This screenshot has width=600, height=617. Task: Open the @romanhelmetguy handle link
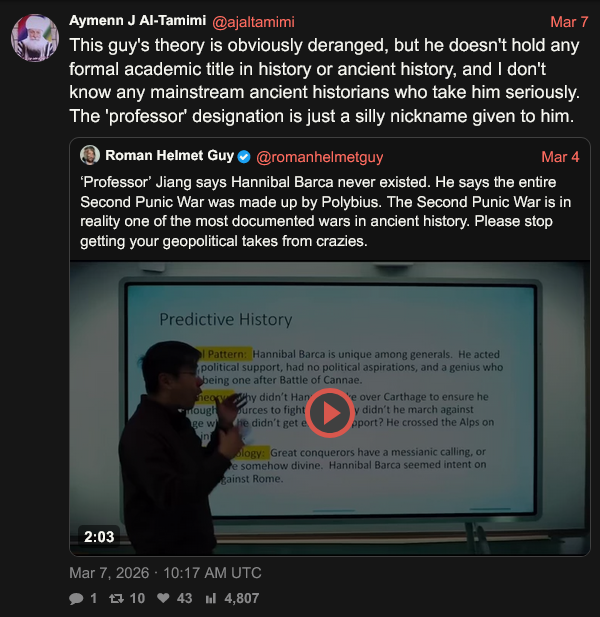click(x=319, y=157)
